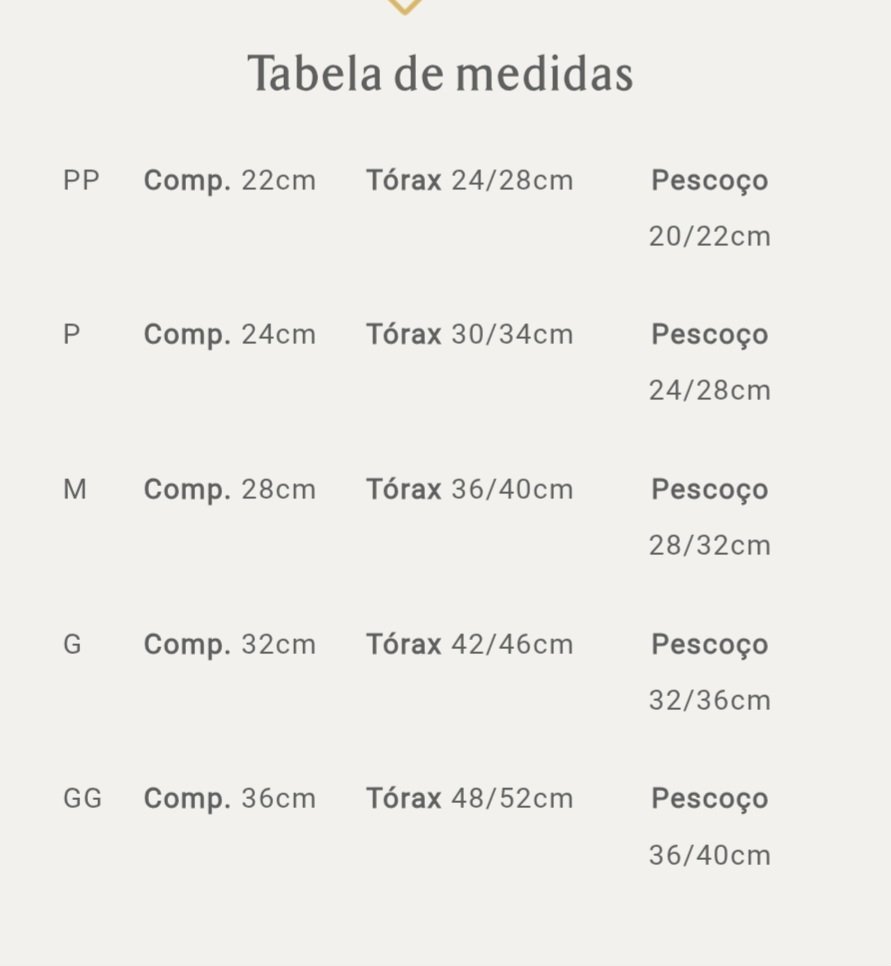Click the neck value 20/22cm
This screenshot has height=966, width=891.
(709, 237)
